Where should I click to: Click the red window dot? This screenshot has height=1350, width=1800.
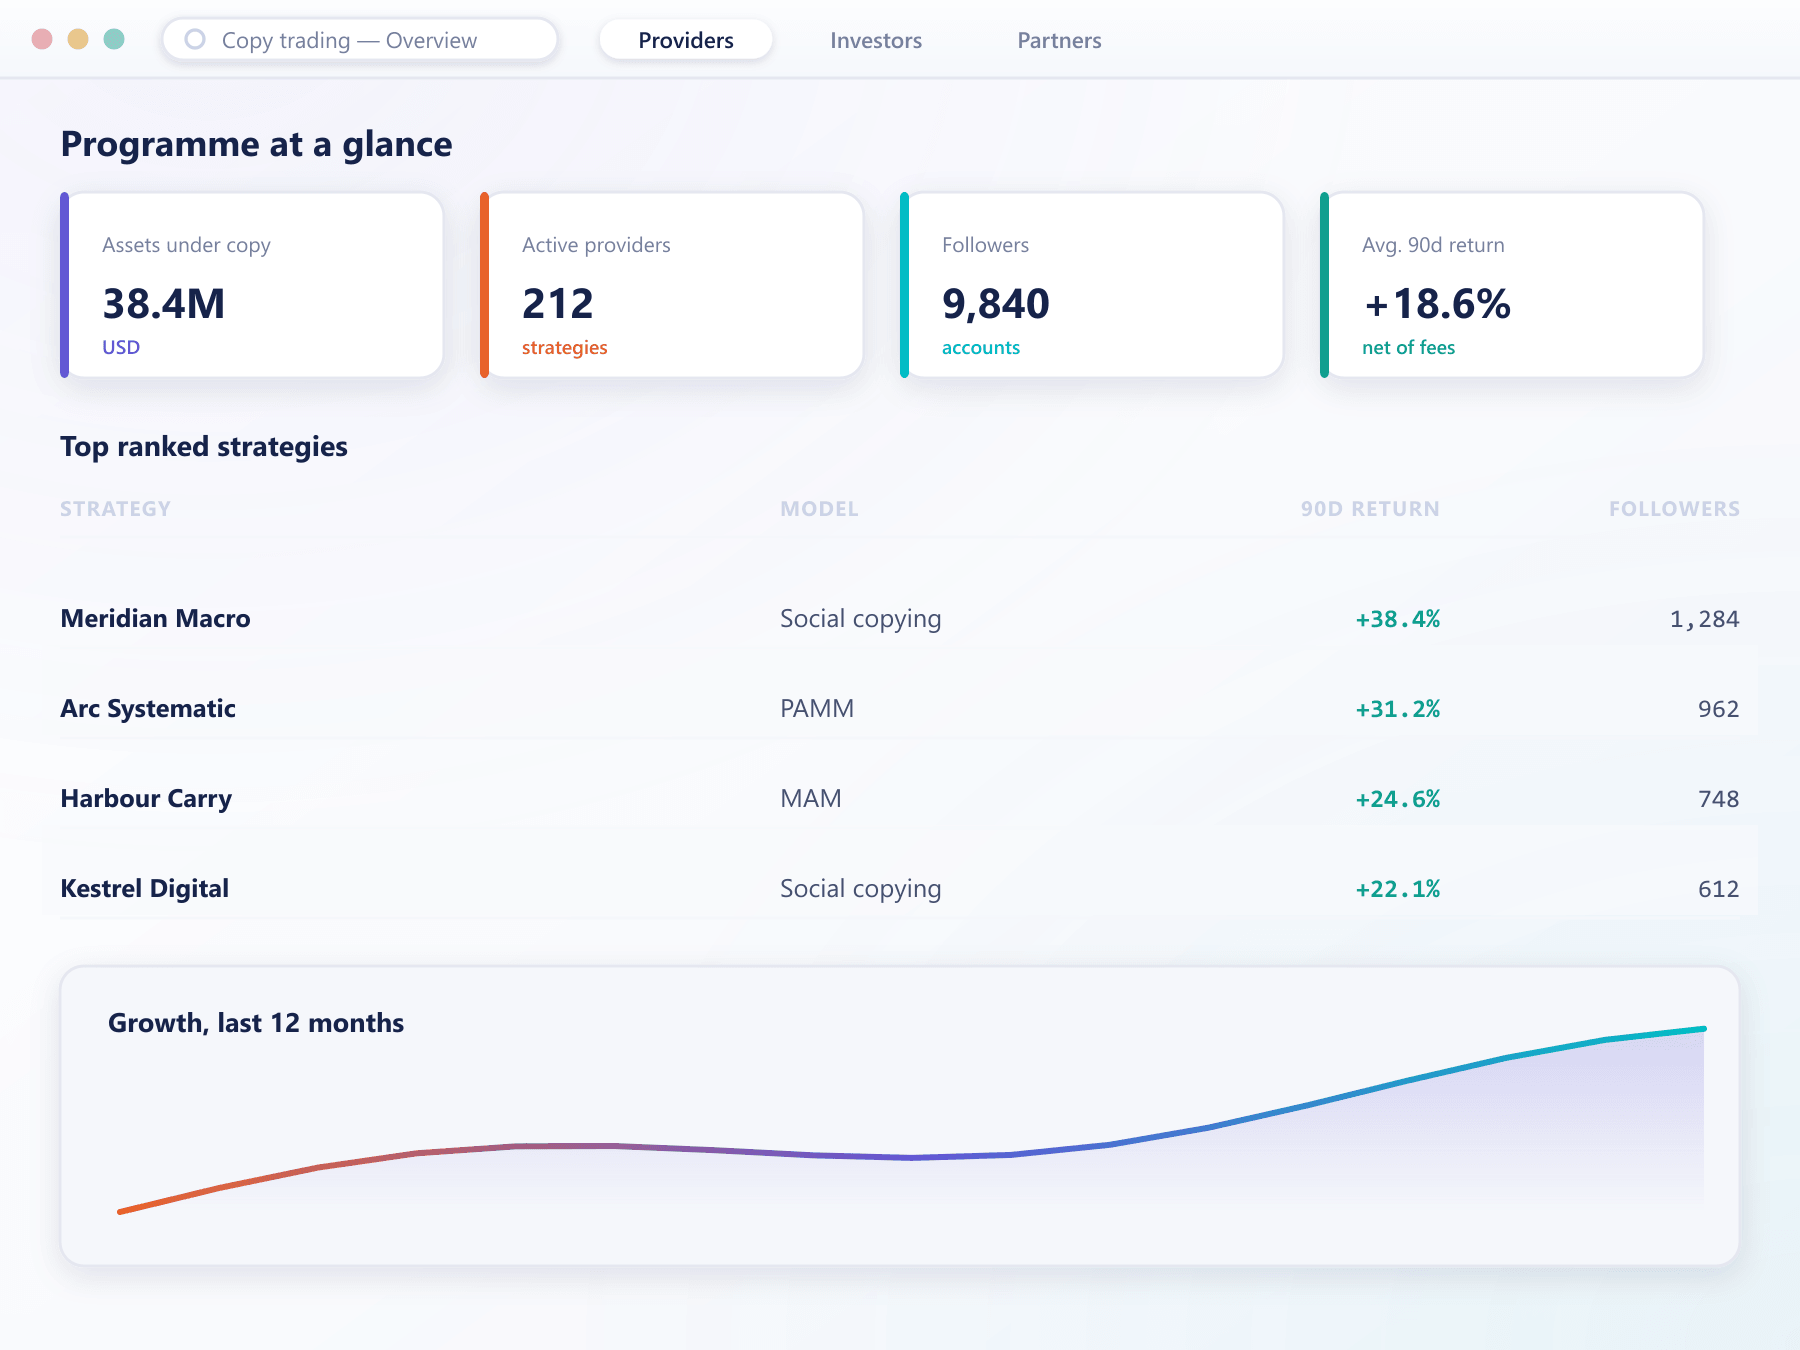point(42,39)
